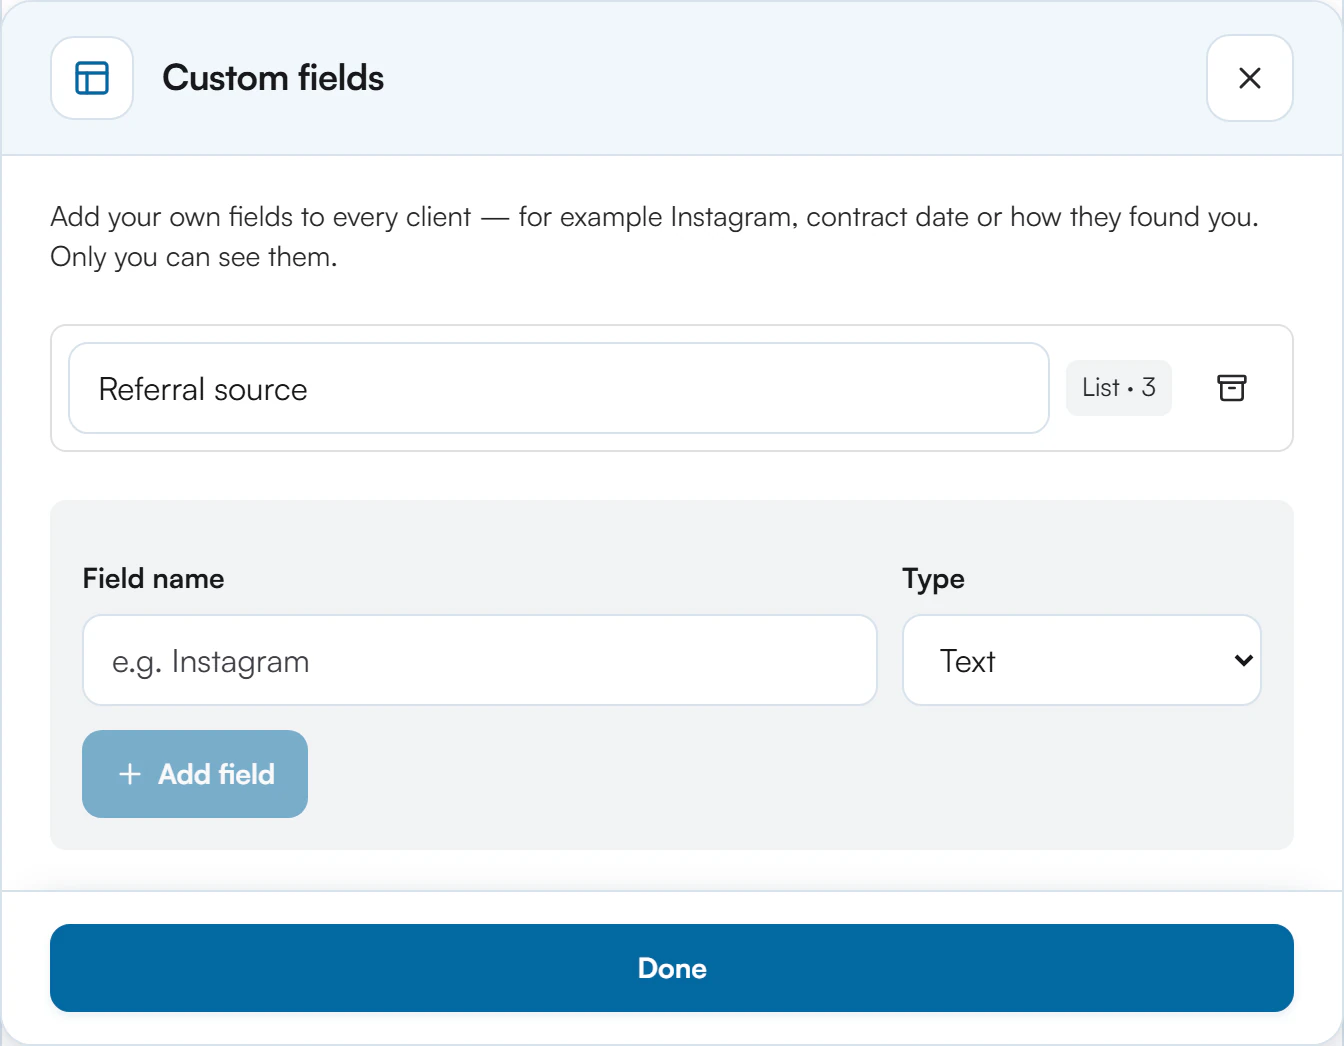The width and height of the screenshot is (1344, 1046).
Task: Click the layout icon beside Custom fields
Action: (x=92, y=78)
